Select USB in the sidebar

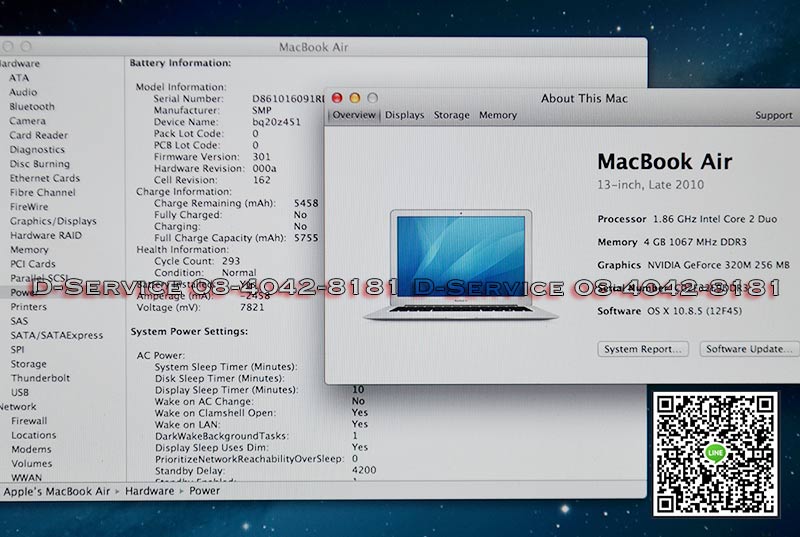click(x=20, y=392)
